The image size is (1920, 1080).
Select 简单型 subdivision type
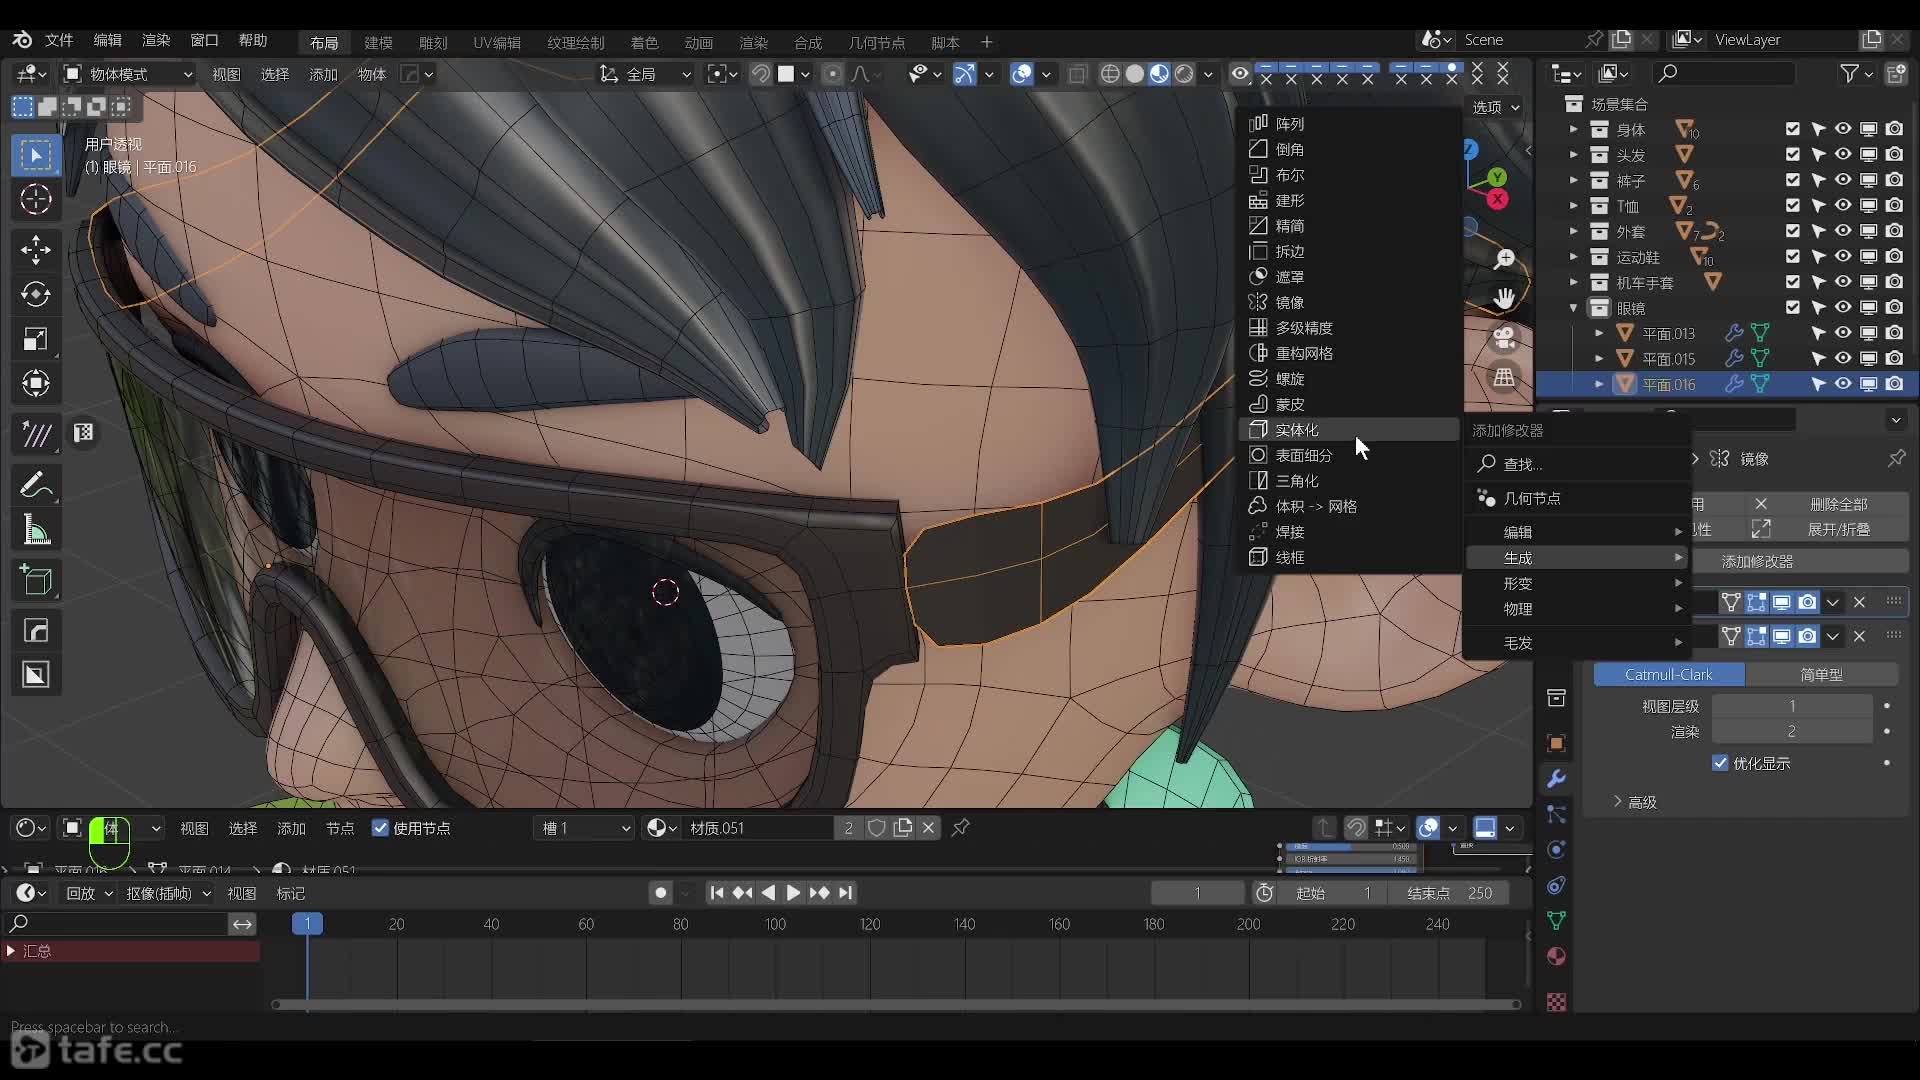pos(1822,675)
